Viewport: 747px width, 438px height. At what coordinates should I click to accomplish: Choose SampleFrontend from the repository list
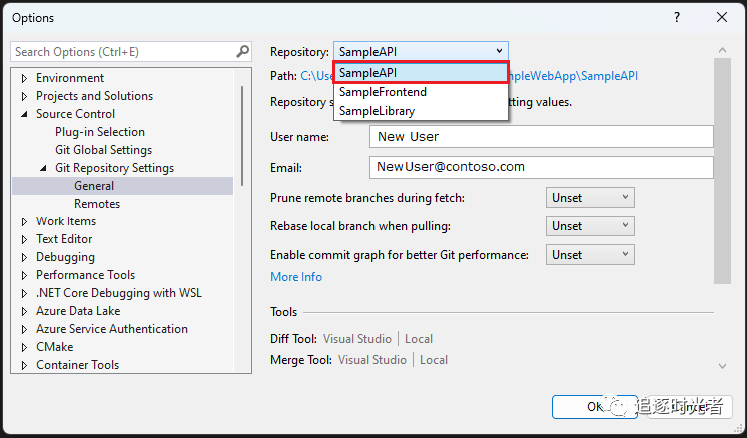point(421,92)
